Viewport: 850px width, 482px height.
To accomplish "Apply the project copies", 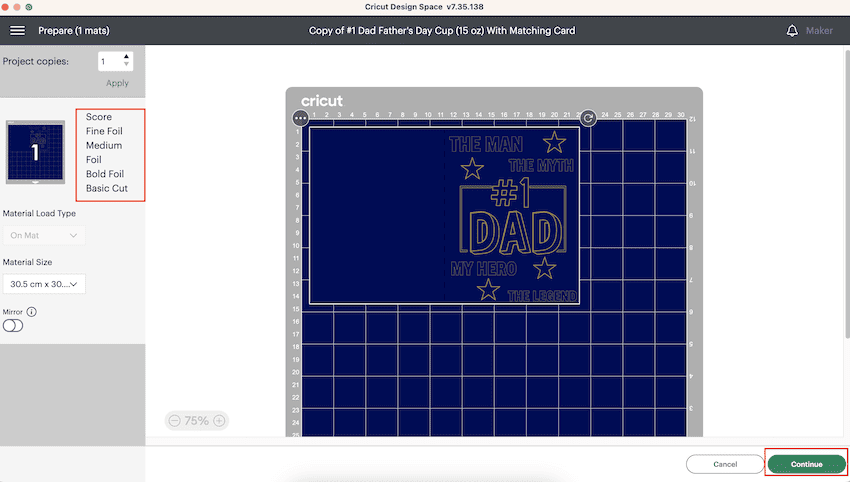I will click(x=117, y=83).
